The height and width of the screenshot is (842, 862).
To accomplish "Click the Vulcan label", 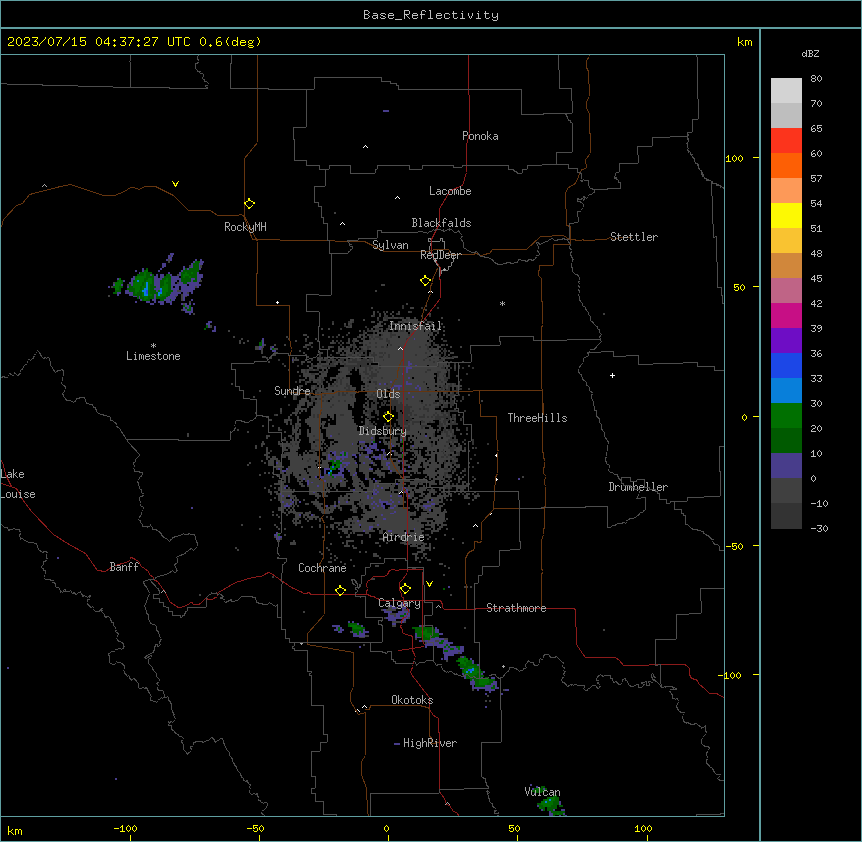I will 542,792.
